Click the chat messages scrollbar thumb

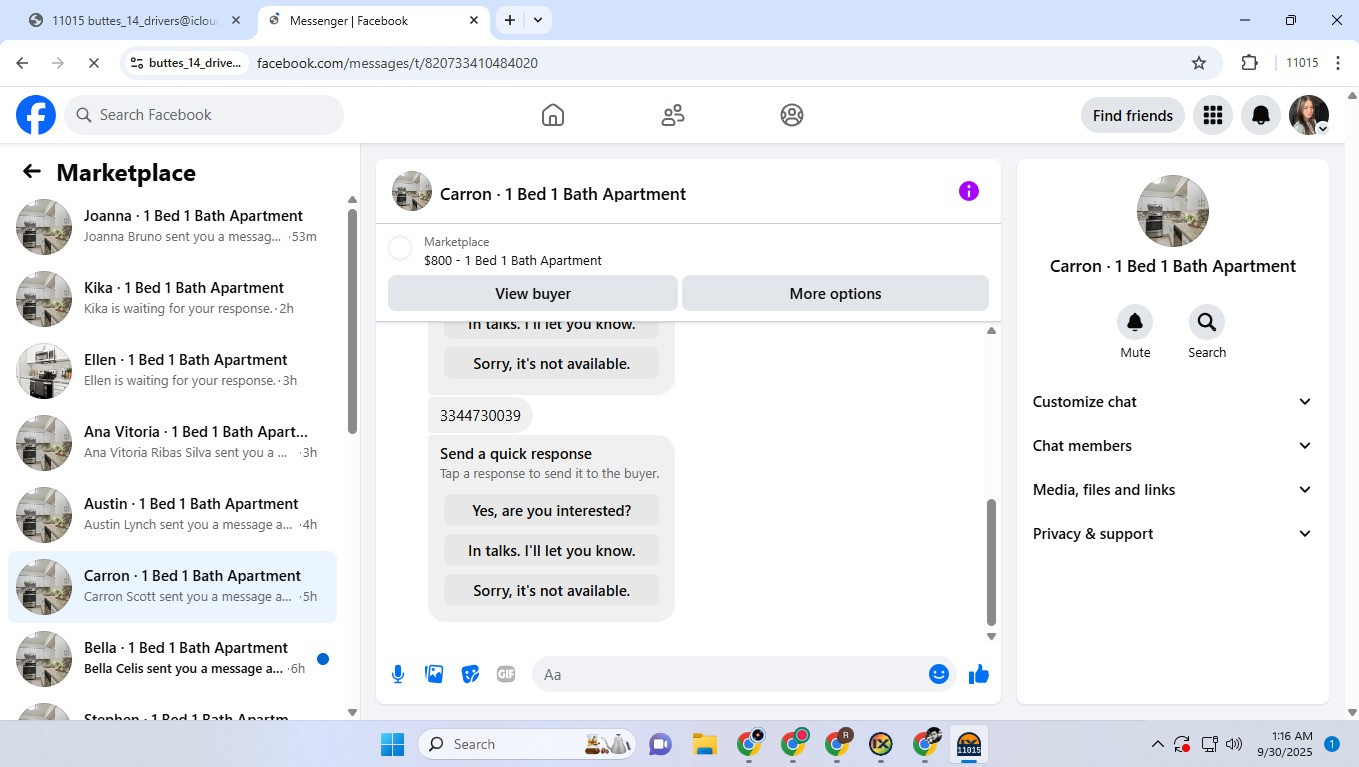click(991, 562)
